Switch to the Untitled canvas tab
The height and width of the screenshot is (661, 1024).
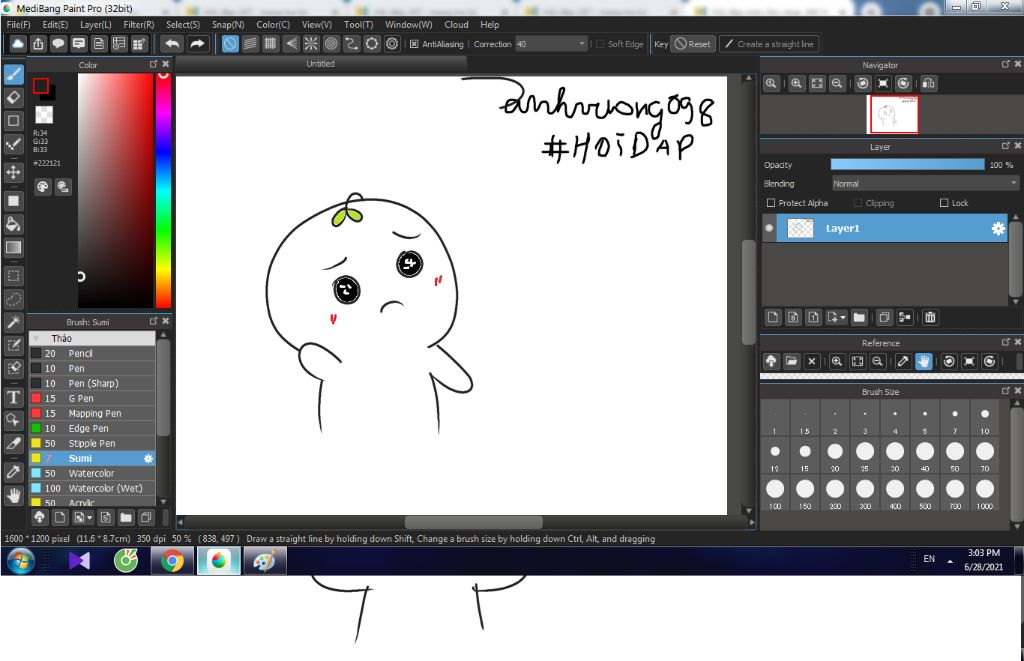coord(321,63)
